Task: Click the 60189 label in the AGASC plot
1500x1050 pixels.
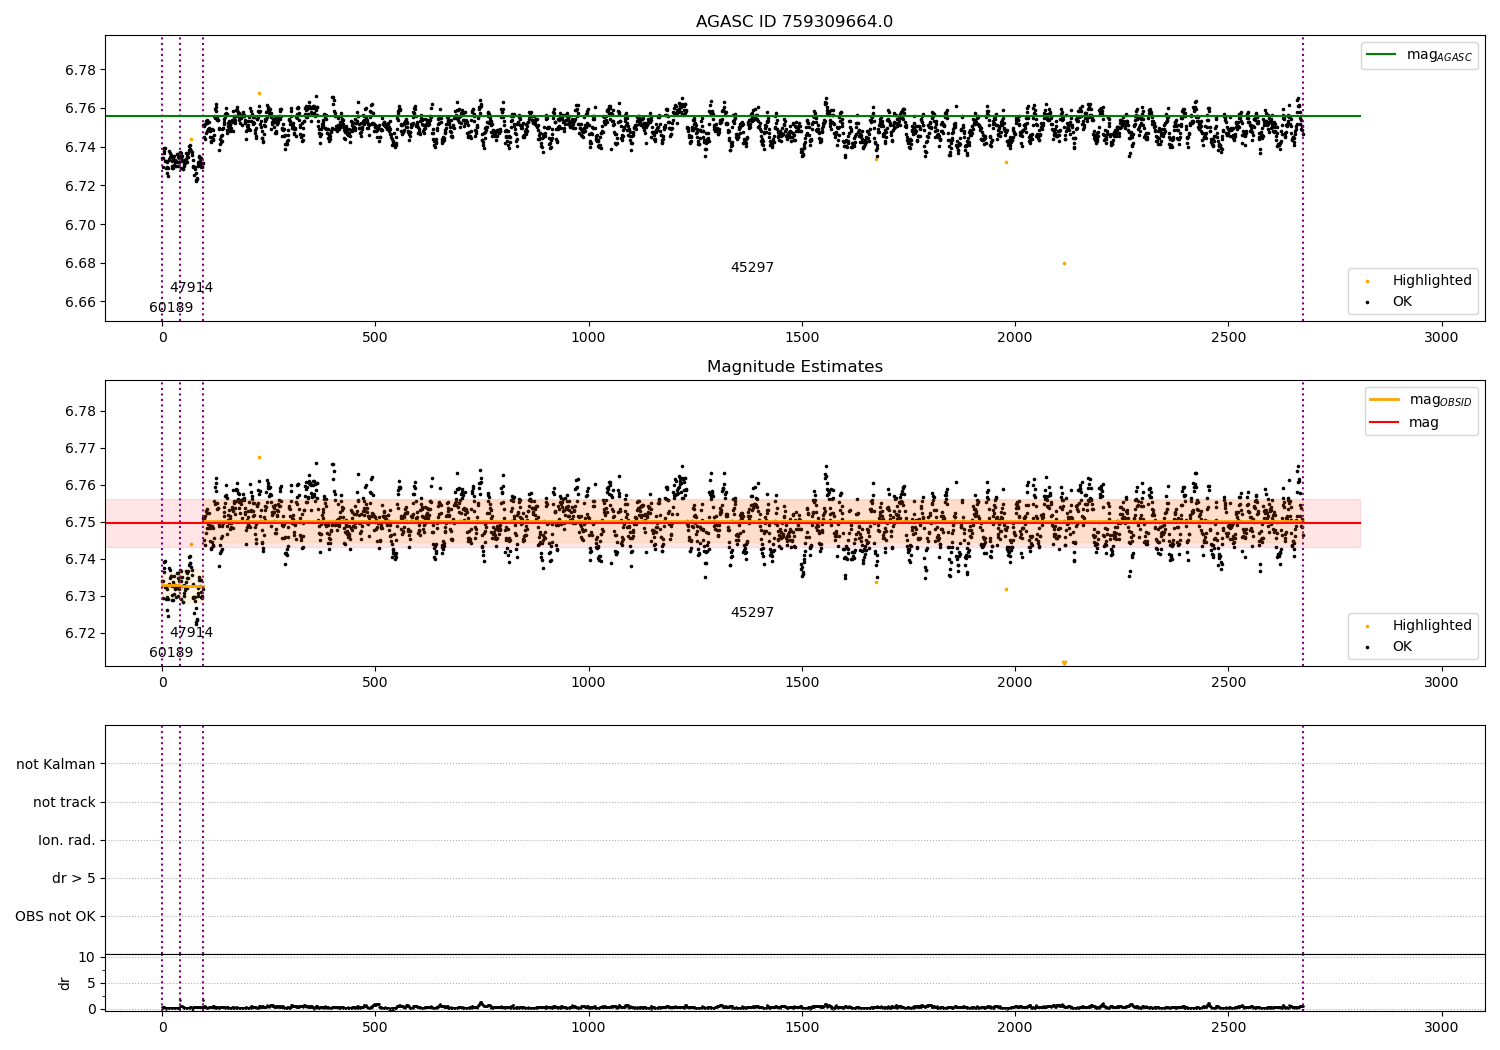Action: (x=171, y=308)
